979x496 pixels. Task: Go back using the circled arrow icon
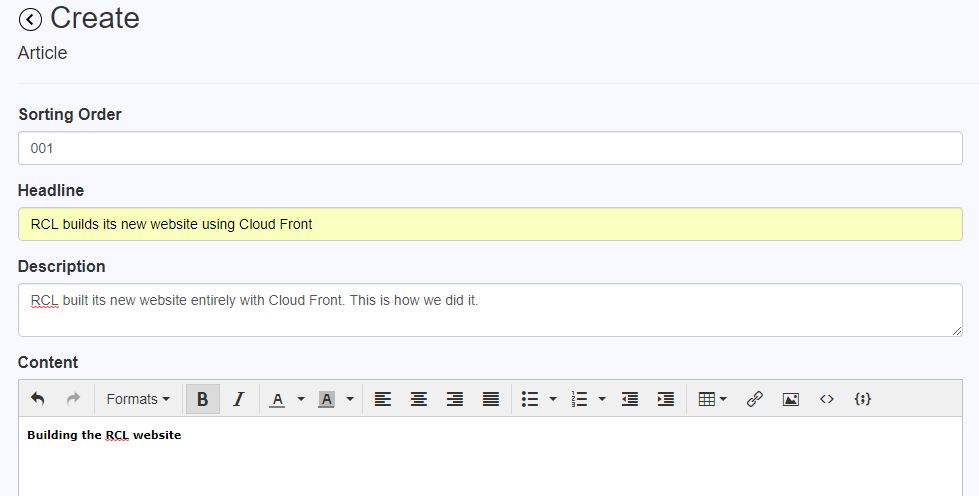tap(30, 19)
